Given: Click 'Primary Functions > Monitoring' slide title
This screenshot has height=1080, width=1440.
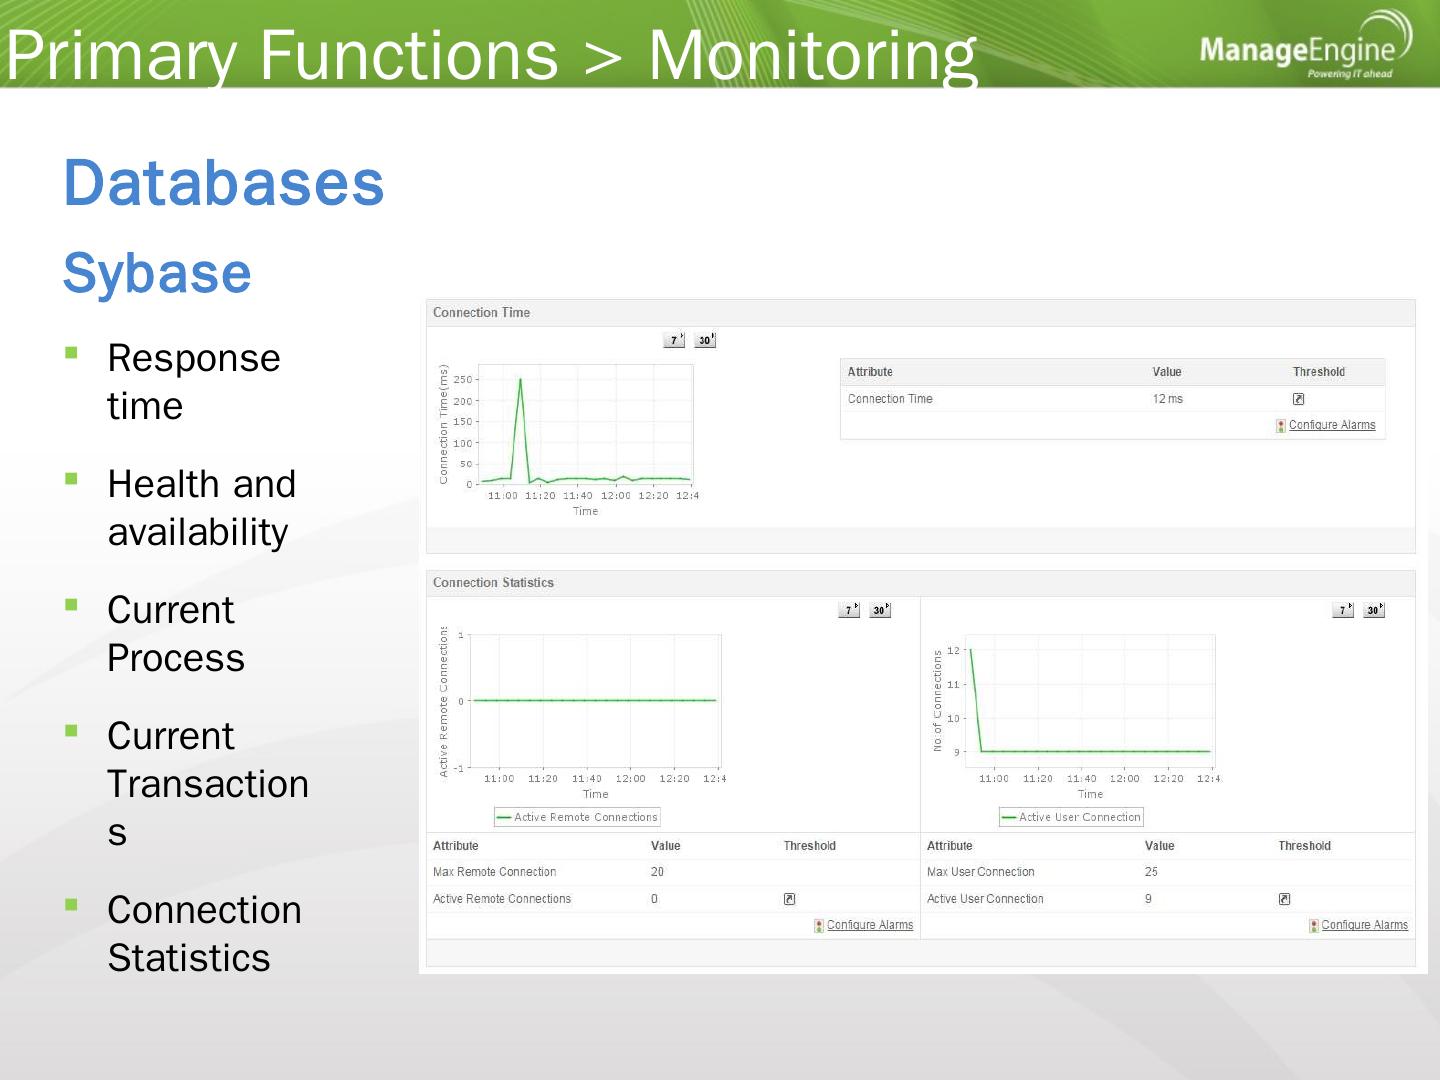Looking at the screenshot, I should pos(491,54).
